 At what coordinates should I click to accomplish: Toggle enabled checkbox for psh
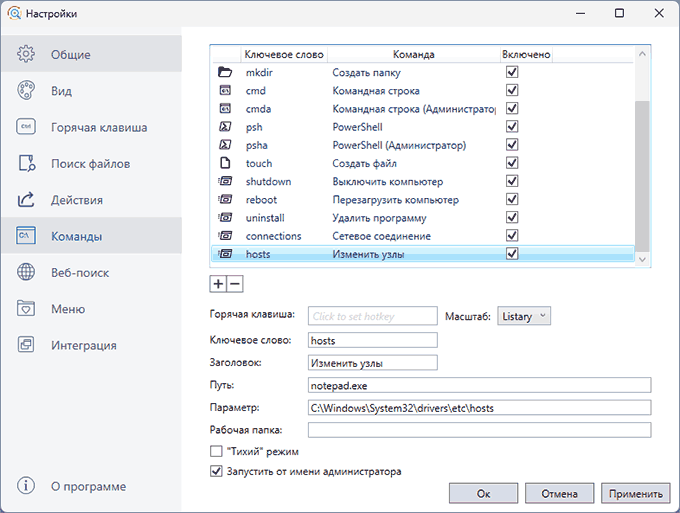pos(512,126)
